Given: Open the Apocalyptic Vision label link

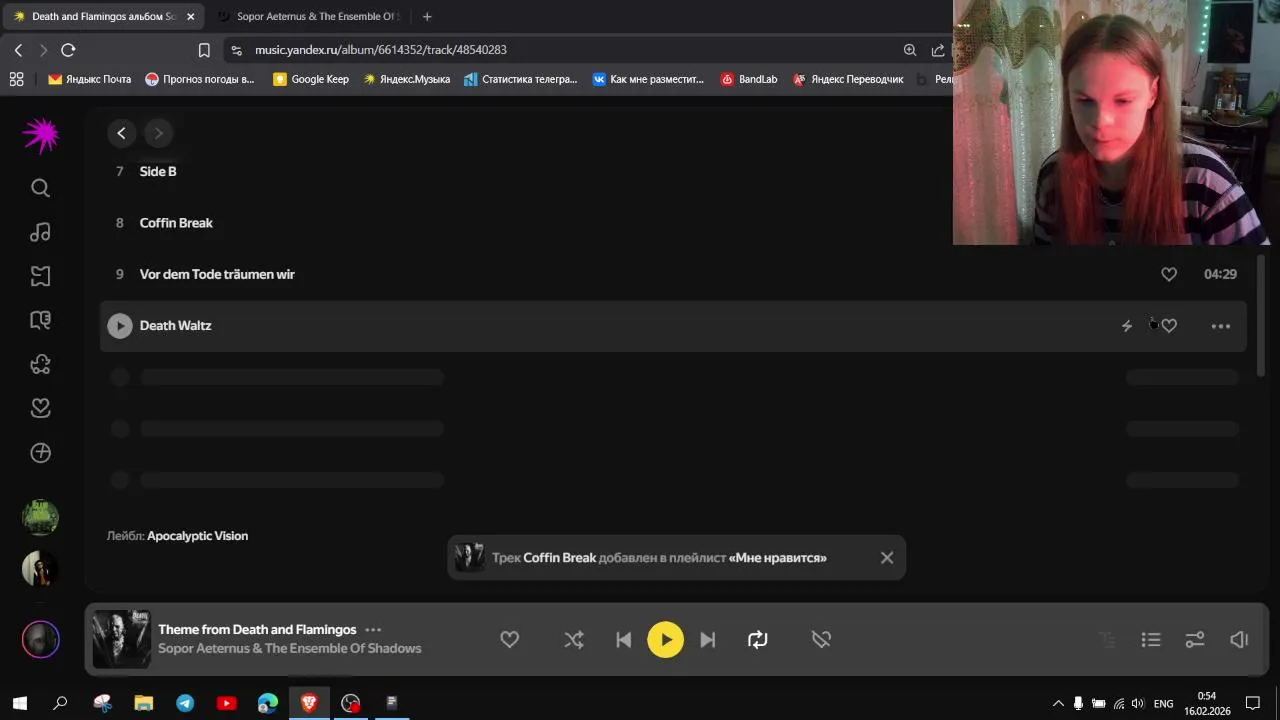Looking at the screenshot, I should point(197,536).
